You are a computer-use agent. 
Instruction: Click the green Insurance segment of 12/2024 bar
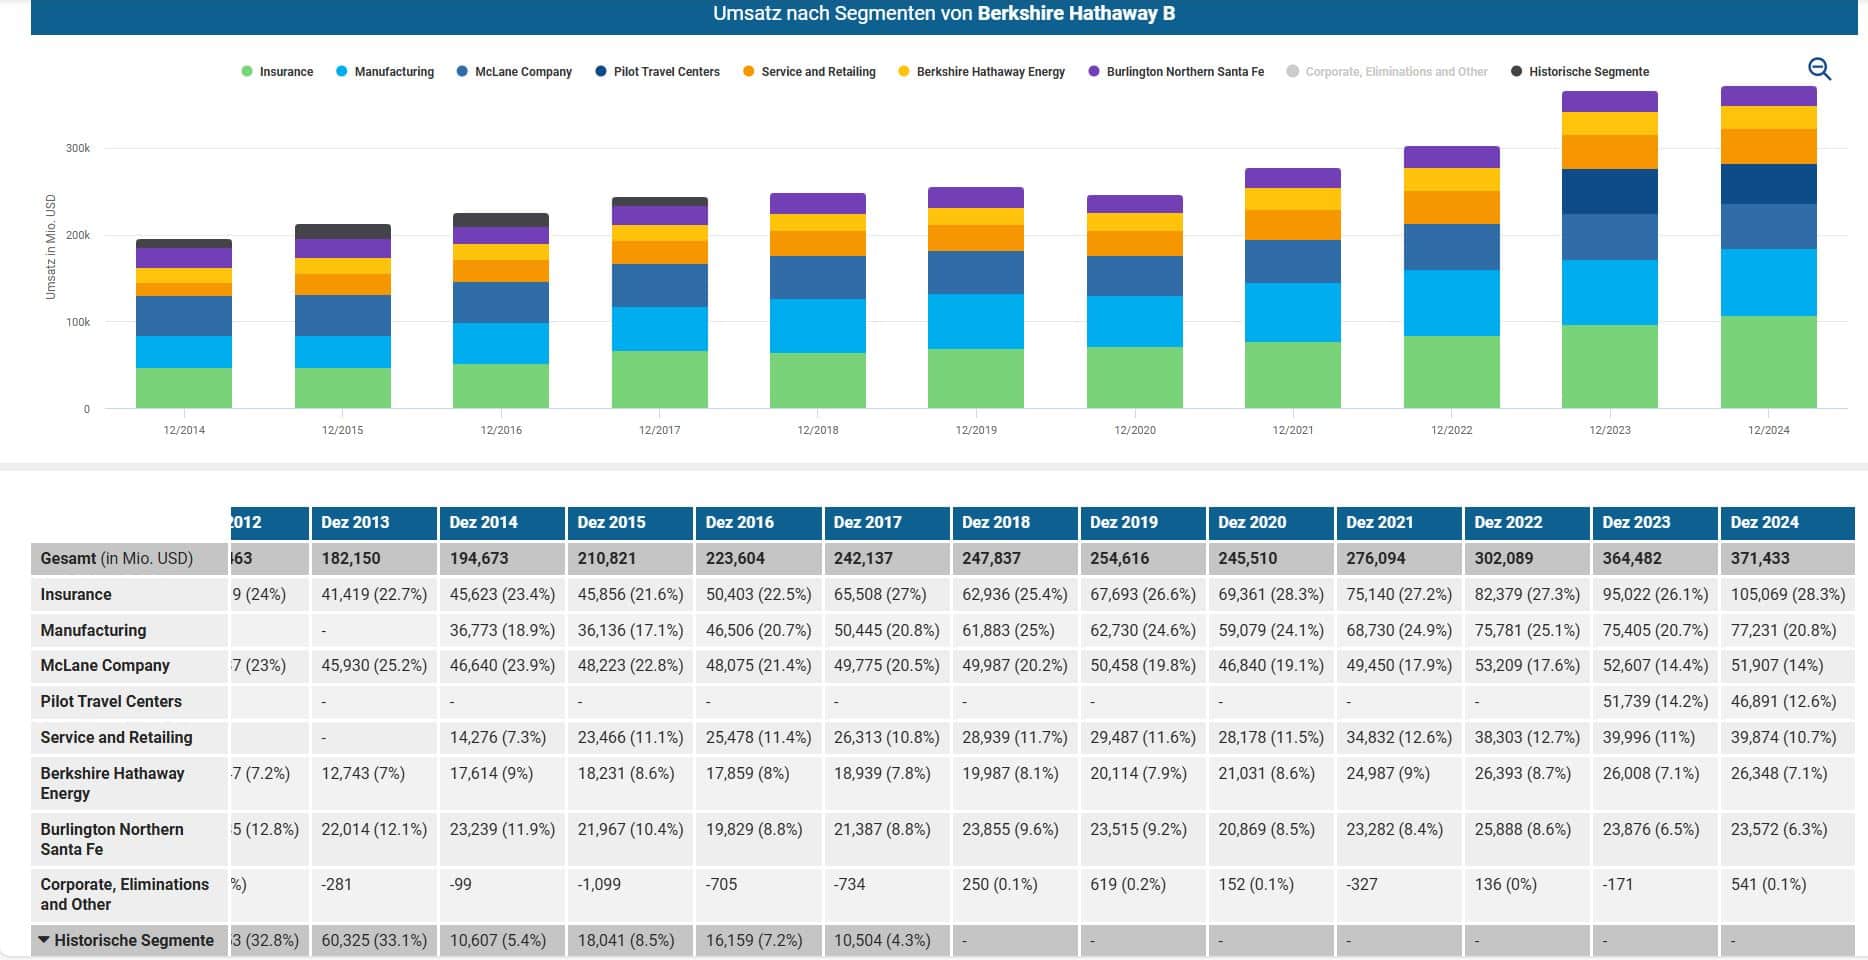tap(1768, 362)
